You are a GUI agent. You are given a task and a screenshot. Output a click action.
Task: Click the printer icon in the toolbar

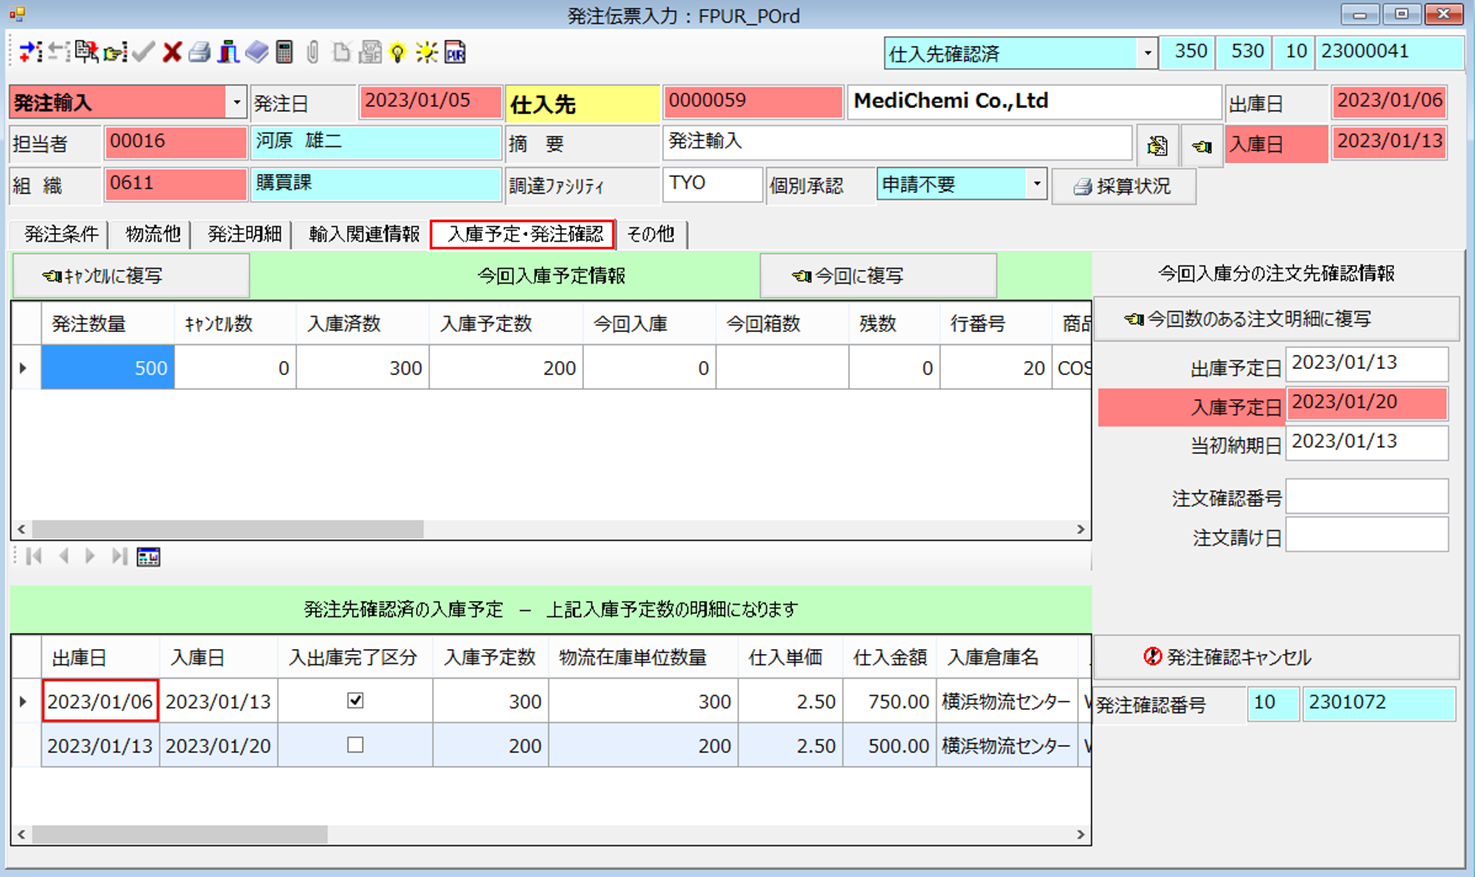(200, 52)
